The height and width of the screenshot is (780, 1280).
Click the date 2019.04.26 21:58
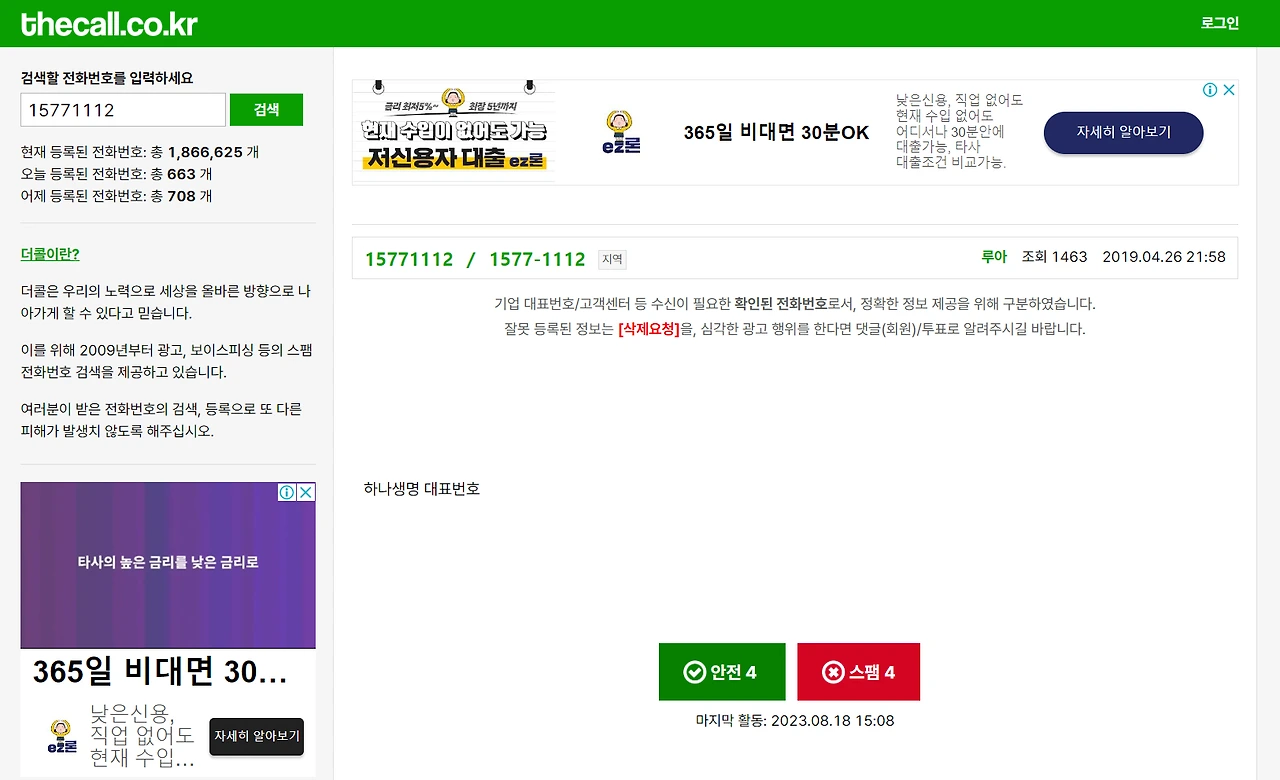coord(1164,257)
